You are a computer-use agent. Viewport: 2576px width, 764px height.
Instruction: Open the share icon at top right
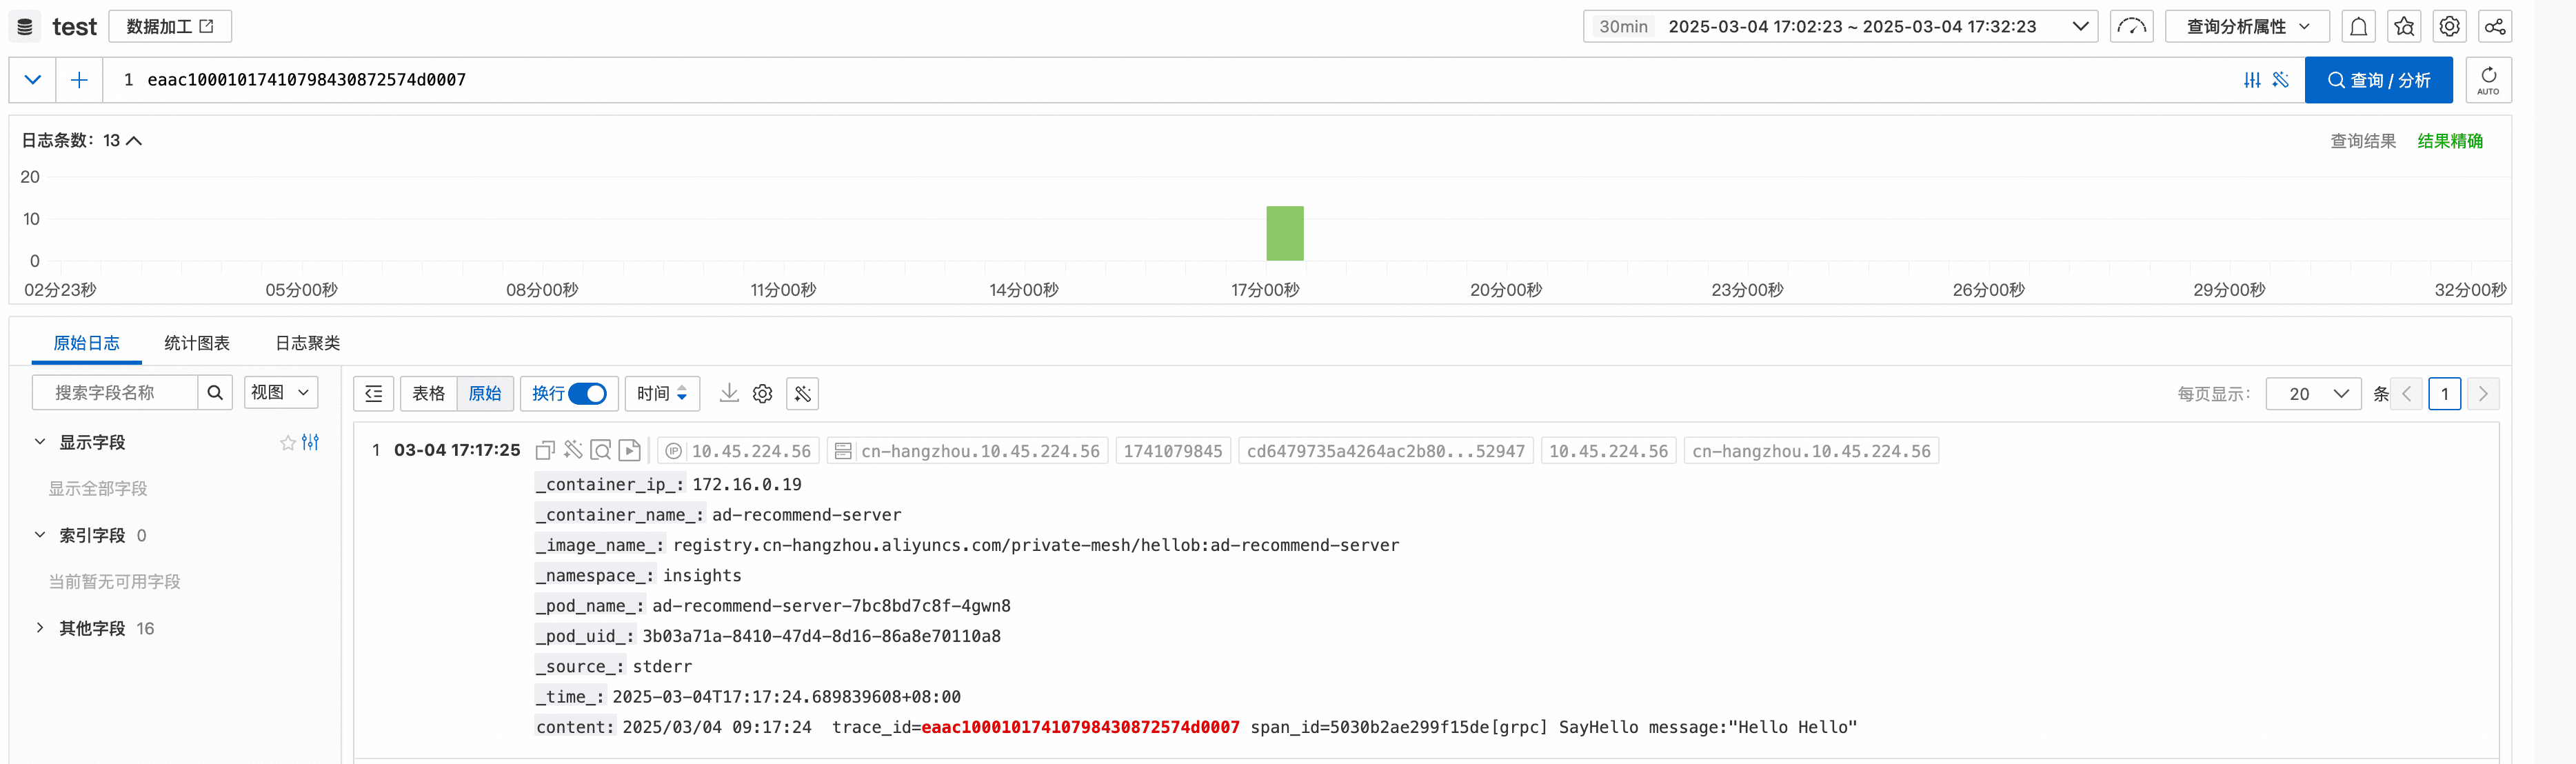[x=2495, y=27]
